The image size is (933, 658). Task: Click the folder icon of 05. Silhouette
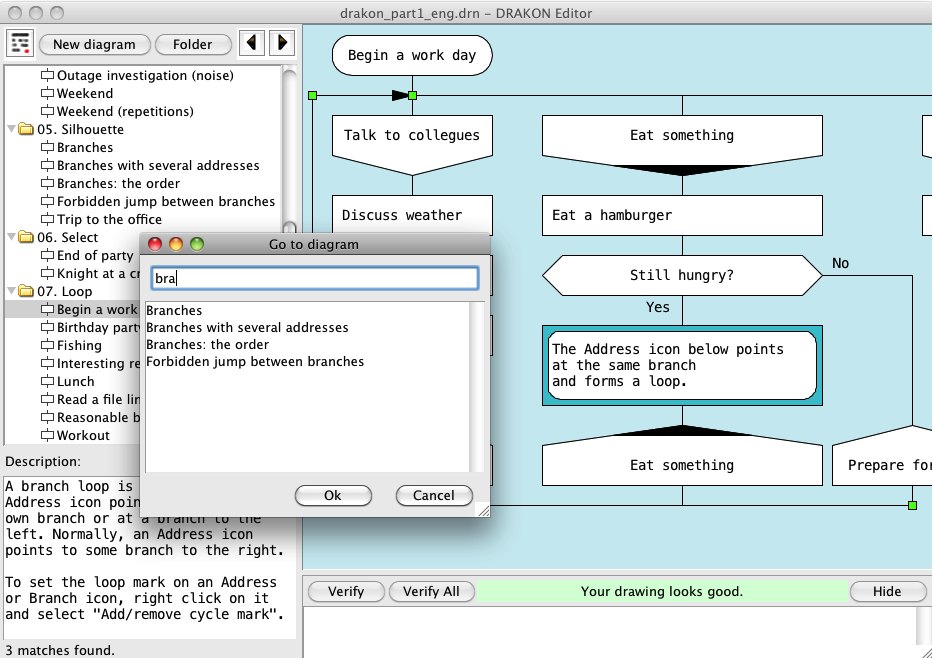pos(25,130)
